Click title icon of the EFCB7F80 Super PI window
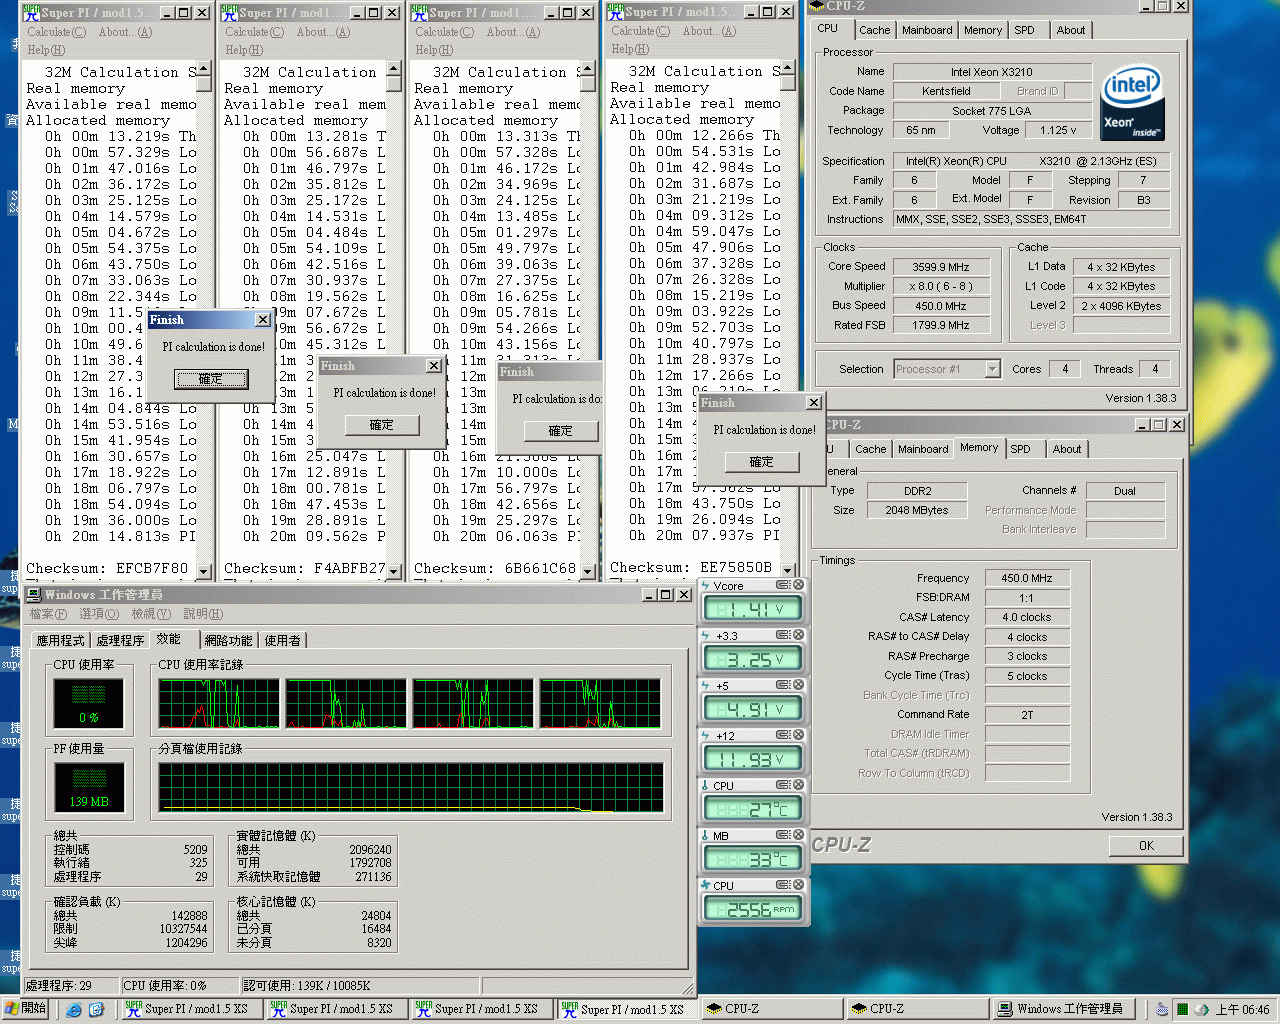Screen dimensions: 1280x1024 pyautogui.click(x=32, y=13)
